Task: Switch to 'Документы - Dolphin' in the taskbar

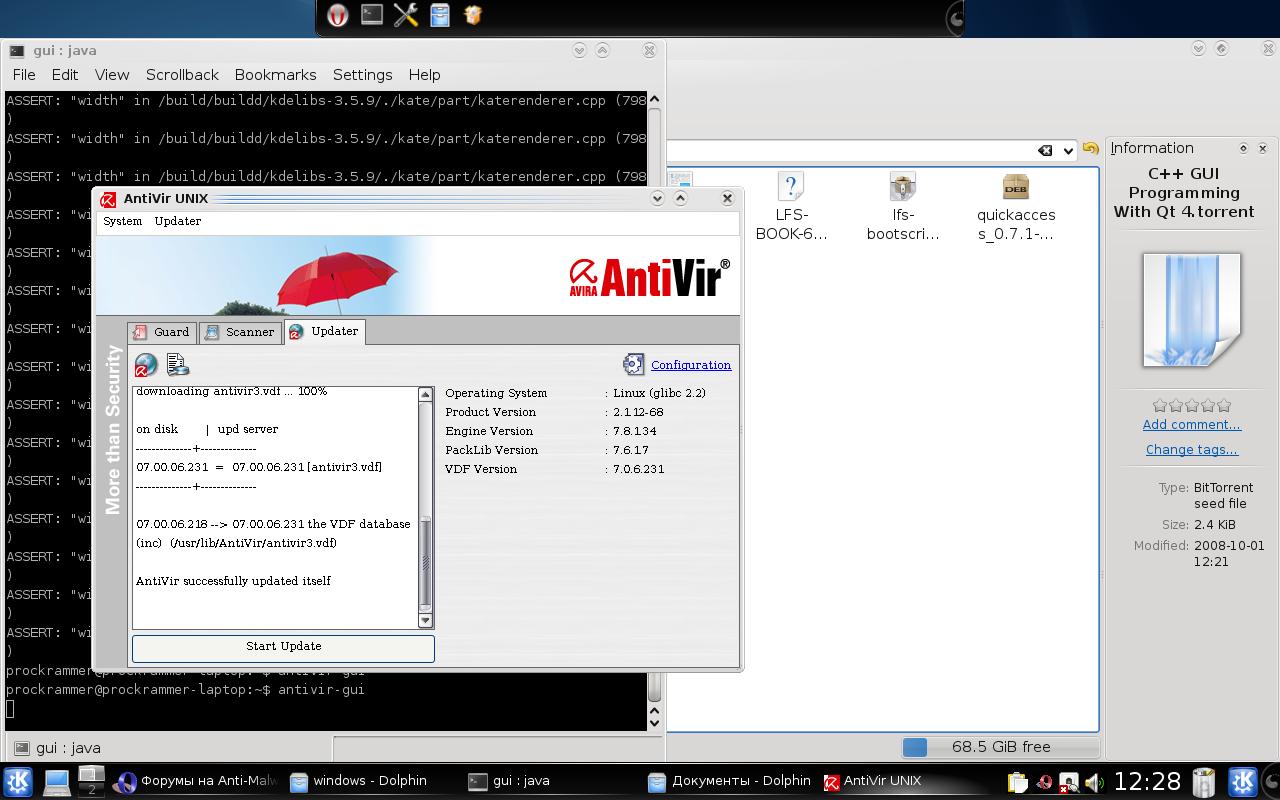Action: click(730, 781)
